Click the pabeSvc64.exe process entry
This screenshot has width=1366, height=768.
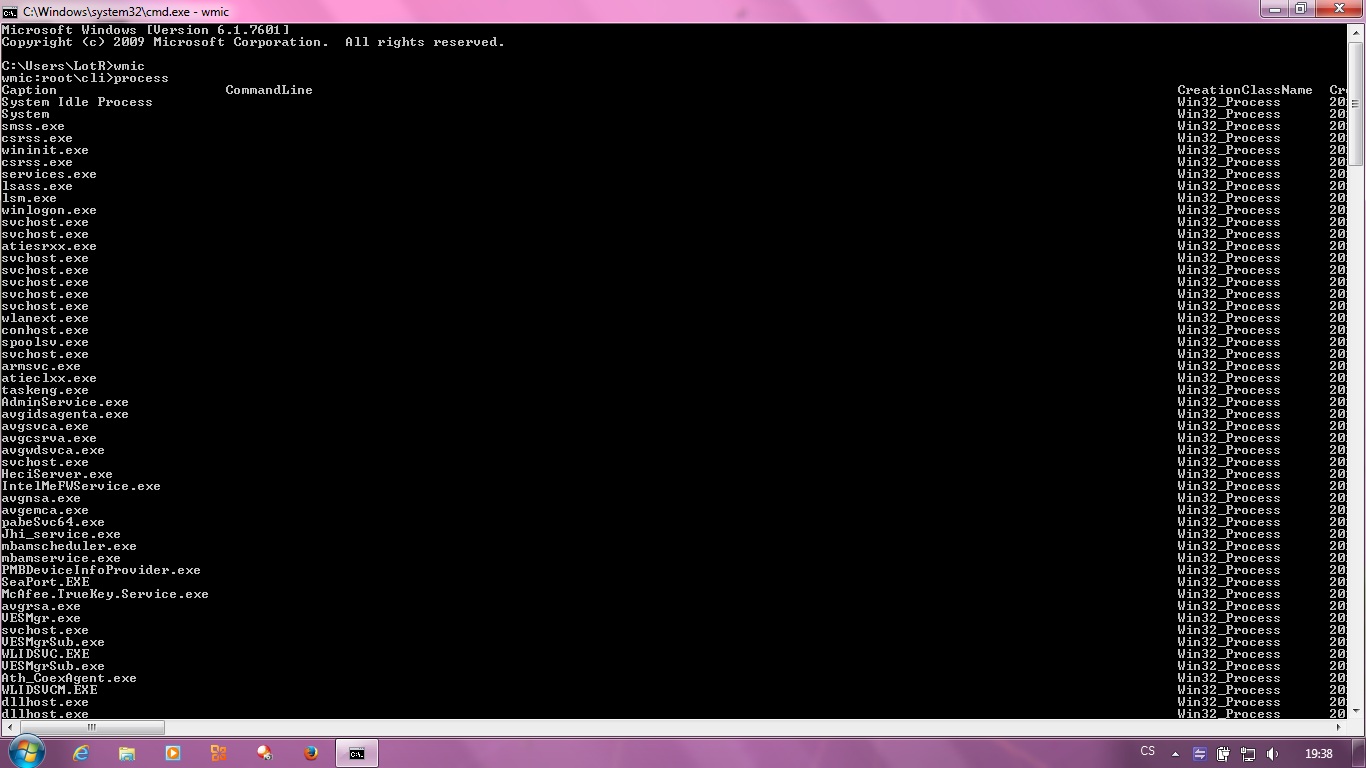coord(53,522)
